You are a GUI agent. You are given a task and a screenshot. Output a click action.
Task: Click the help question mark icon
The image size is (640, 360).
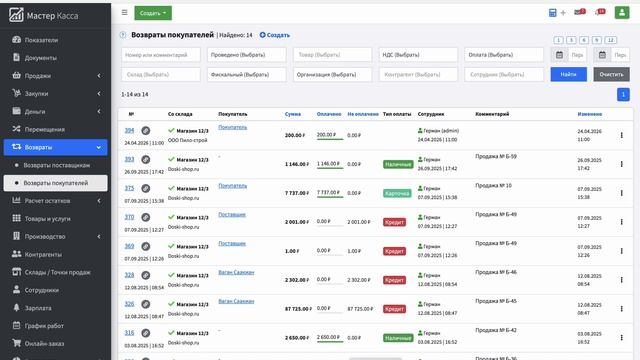(123, 35)
